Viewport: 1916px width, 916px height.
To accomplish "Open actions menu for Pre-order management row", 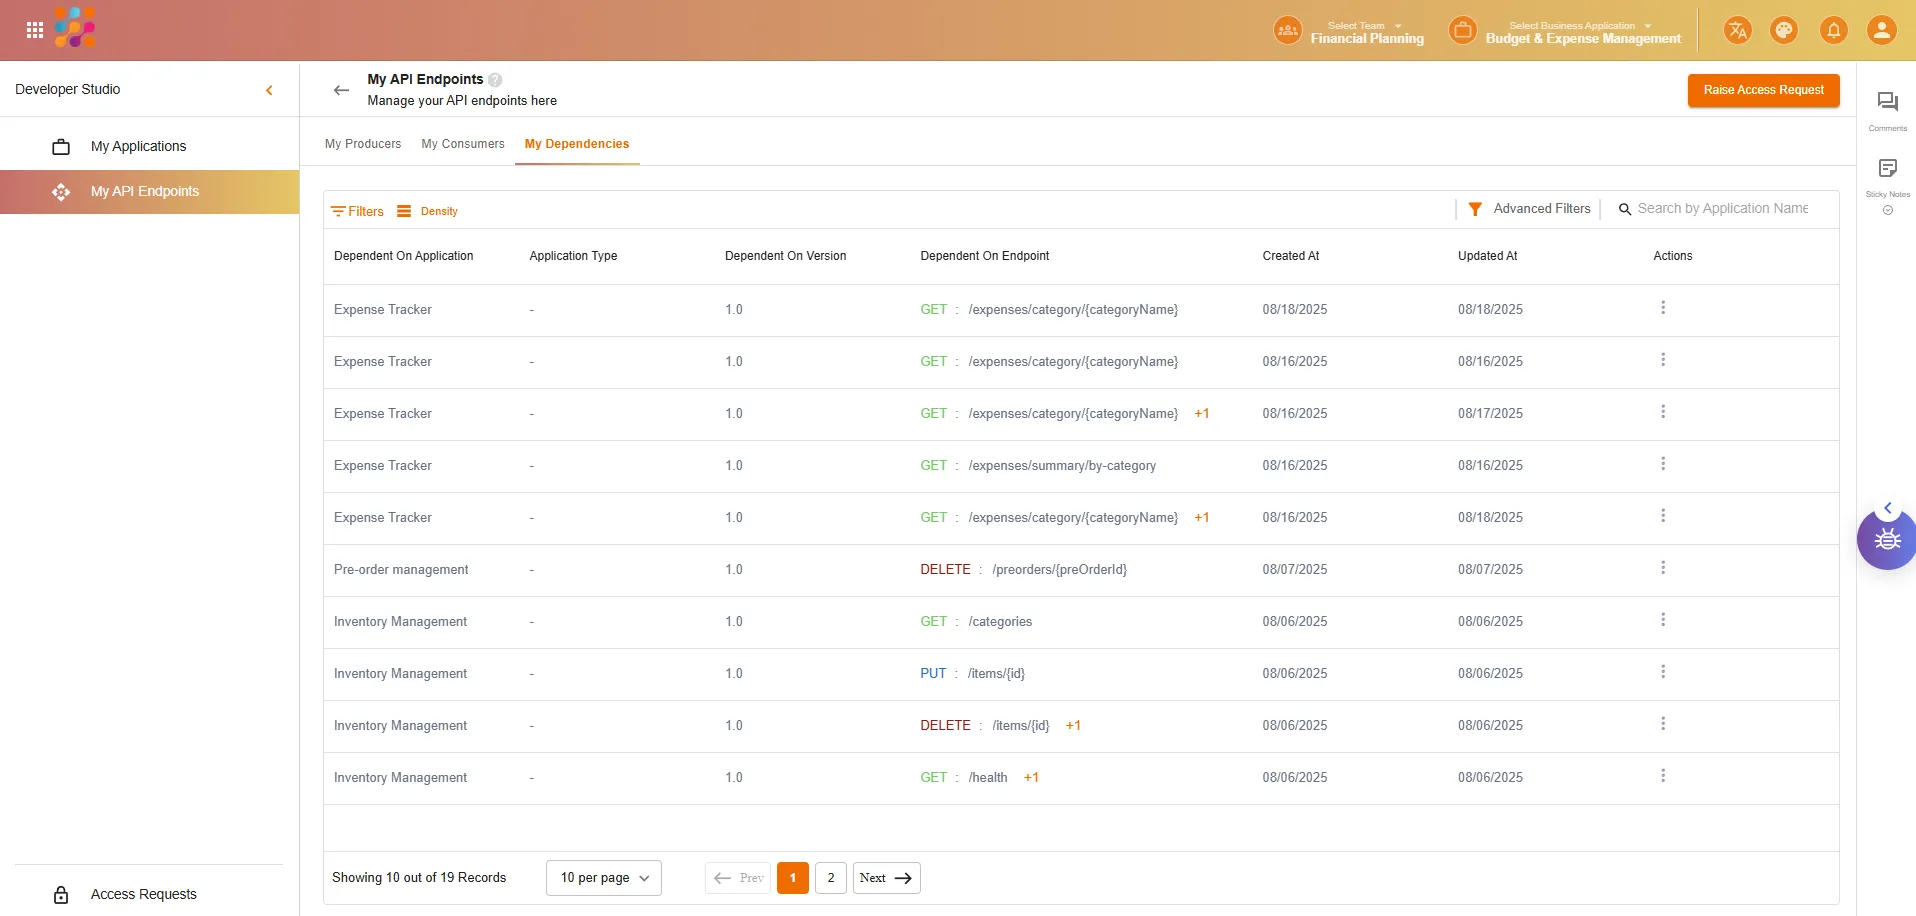I will tap(1663, 568).
